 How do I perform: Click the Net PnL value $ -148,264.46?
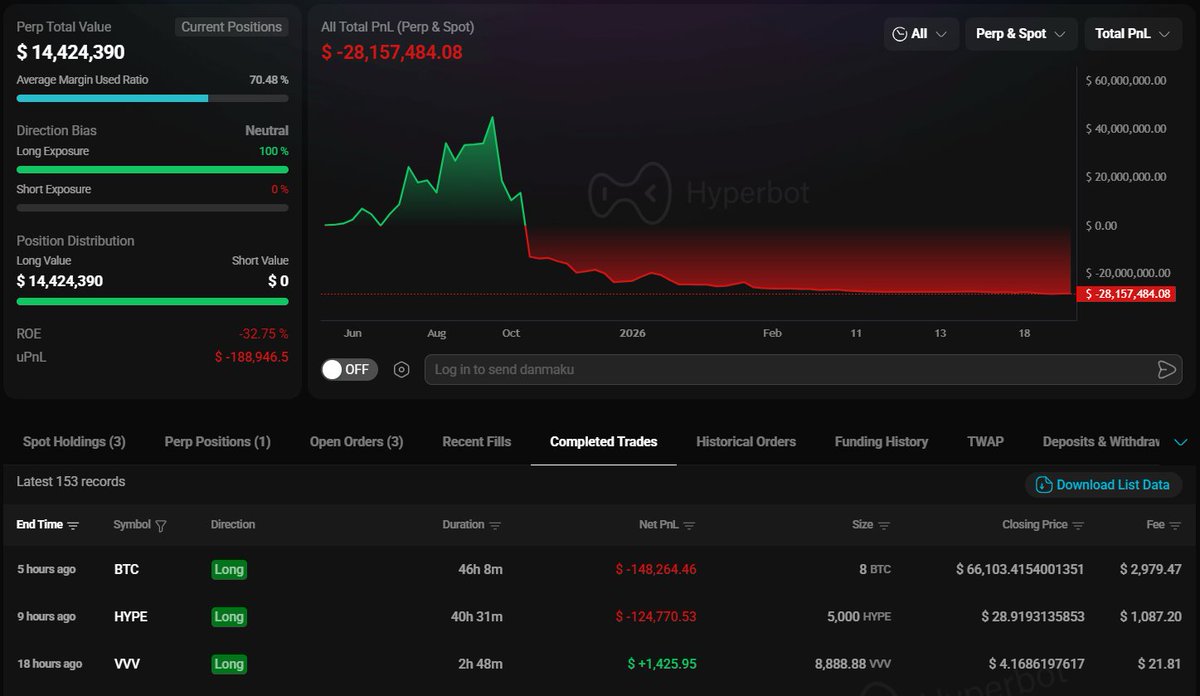pos(656,569)
